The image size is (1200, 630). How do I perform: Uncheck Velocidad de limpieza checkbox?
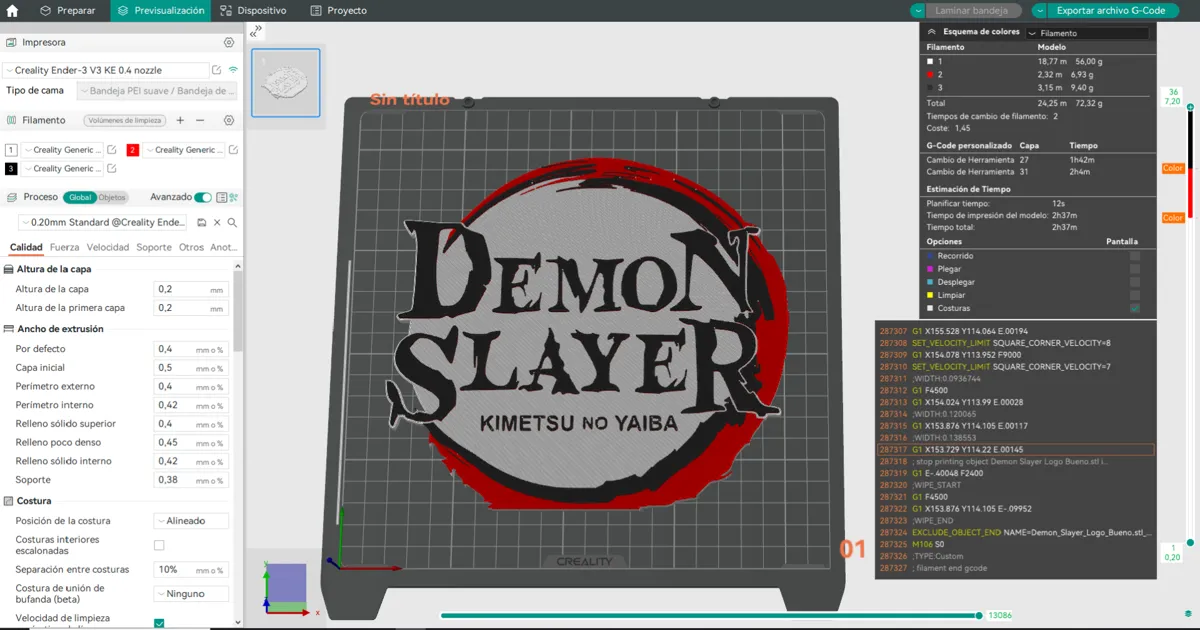tap(159, 623)
